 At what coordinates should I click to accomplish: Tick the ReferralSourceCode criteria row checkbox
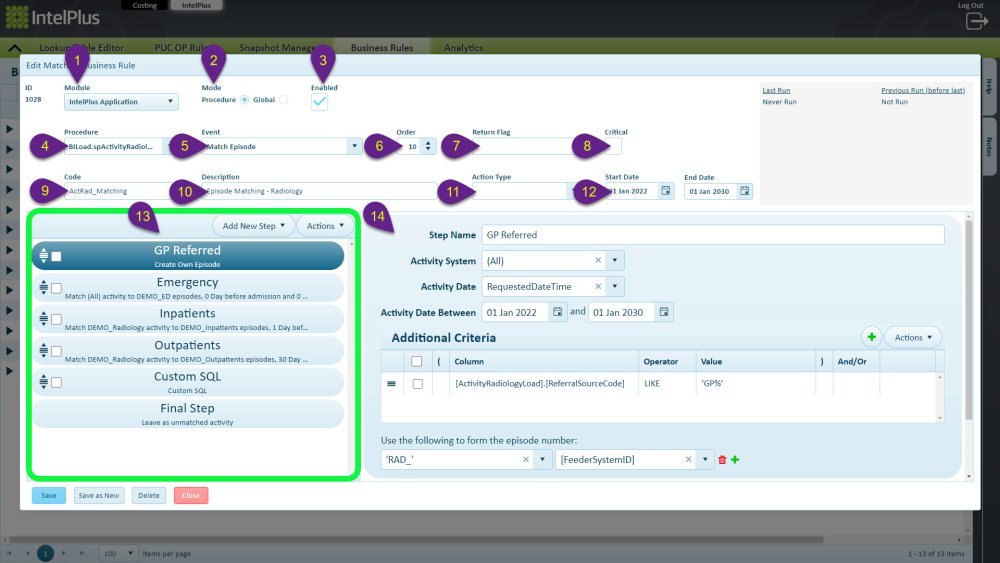click(x=418, y=384)
